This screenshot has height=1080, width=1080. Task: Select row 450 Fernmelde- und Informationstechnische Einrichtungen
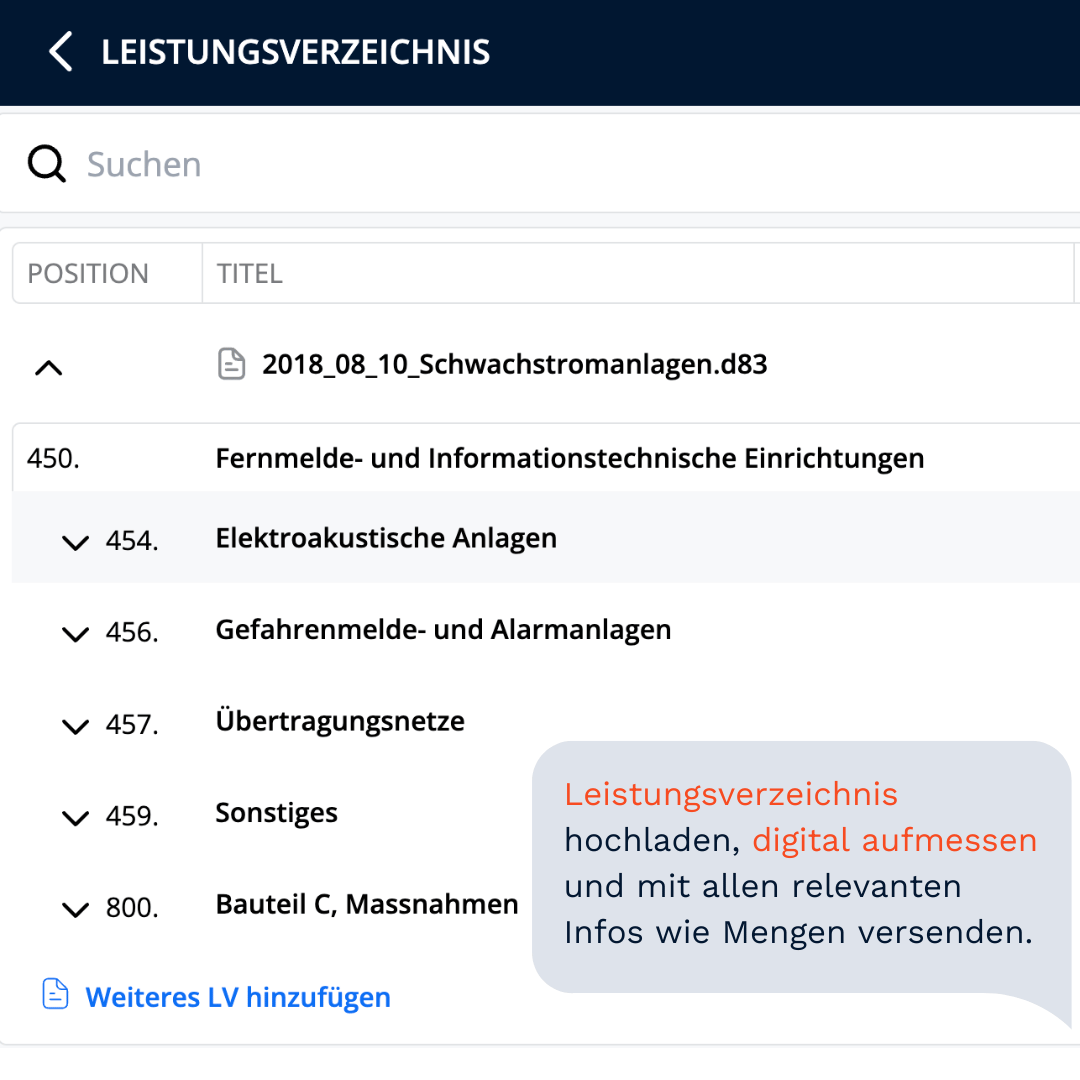[x=568, y=457]
